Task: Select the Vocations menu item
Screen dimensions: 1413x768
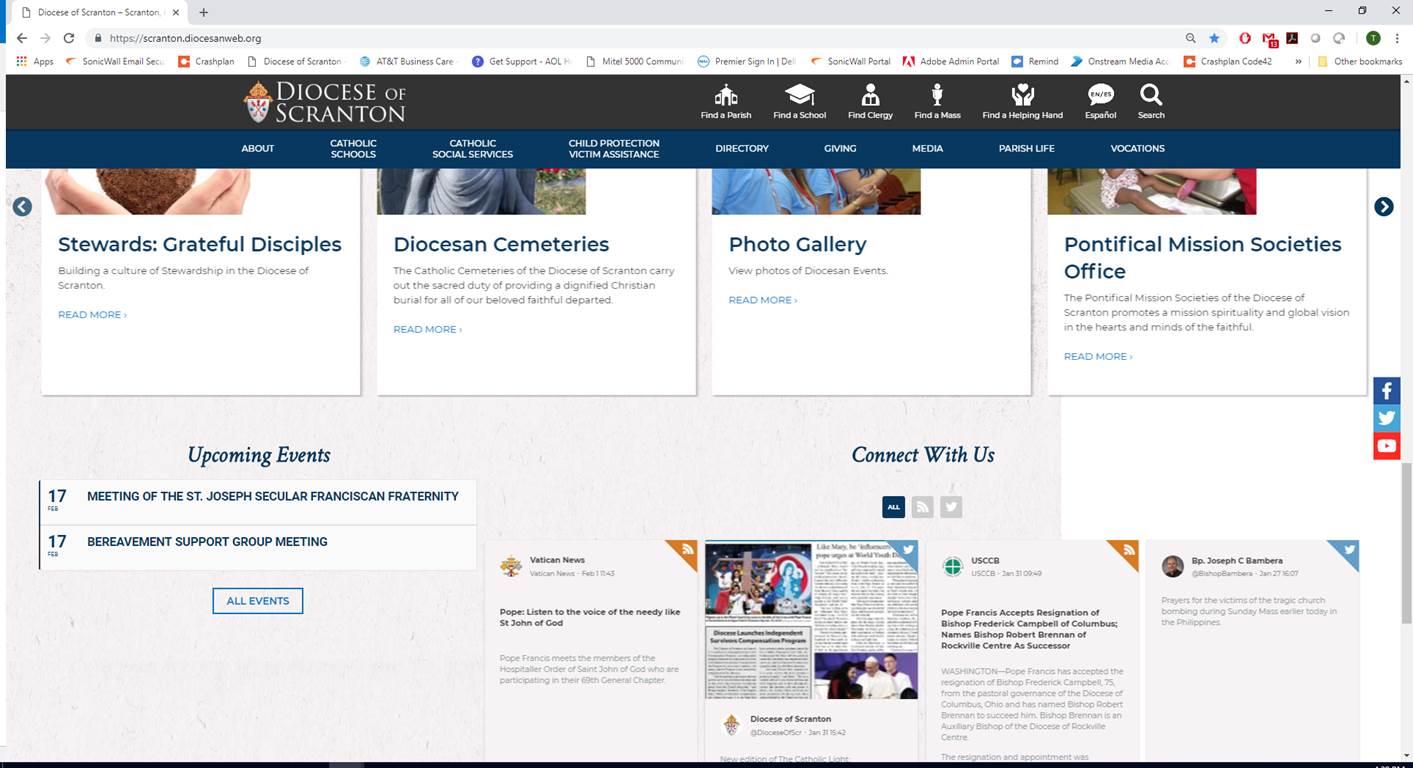Action: tap(1137, 149)
